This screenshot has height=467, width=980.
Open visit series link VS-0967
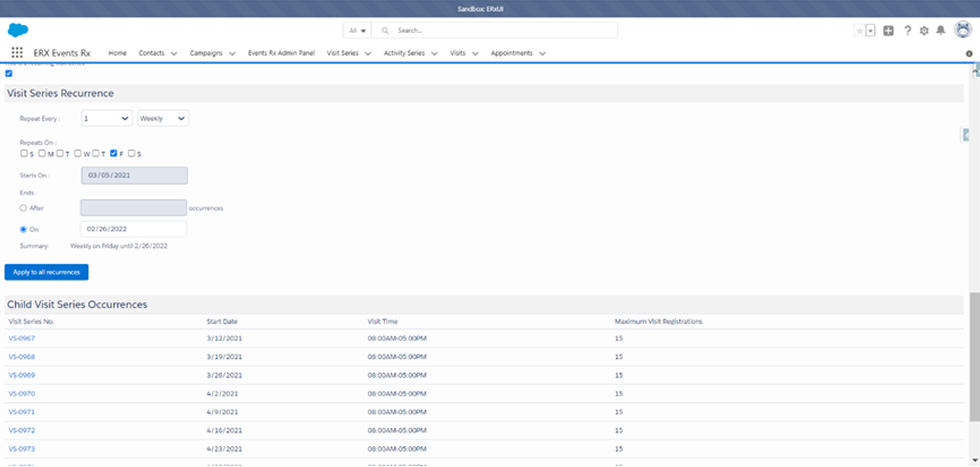pyautogui.click(x=22, y=339)
